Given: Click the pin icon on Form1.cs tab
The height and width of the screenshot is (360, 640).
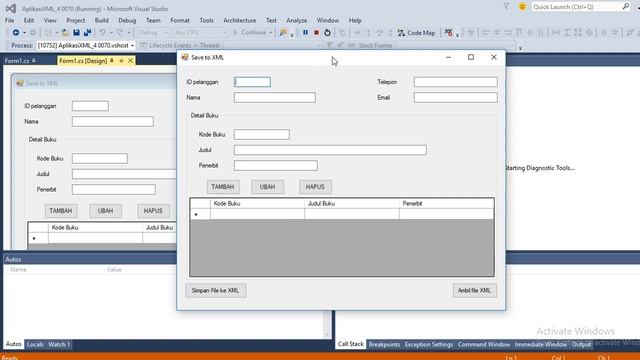Looking at the screenshot, I should point(34,60).
